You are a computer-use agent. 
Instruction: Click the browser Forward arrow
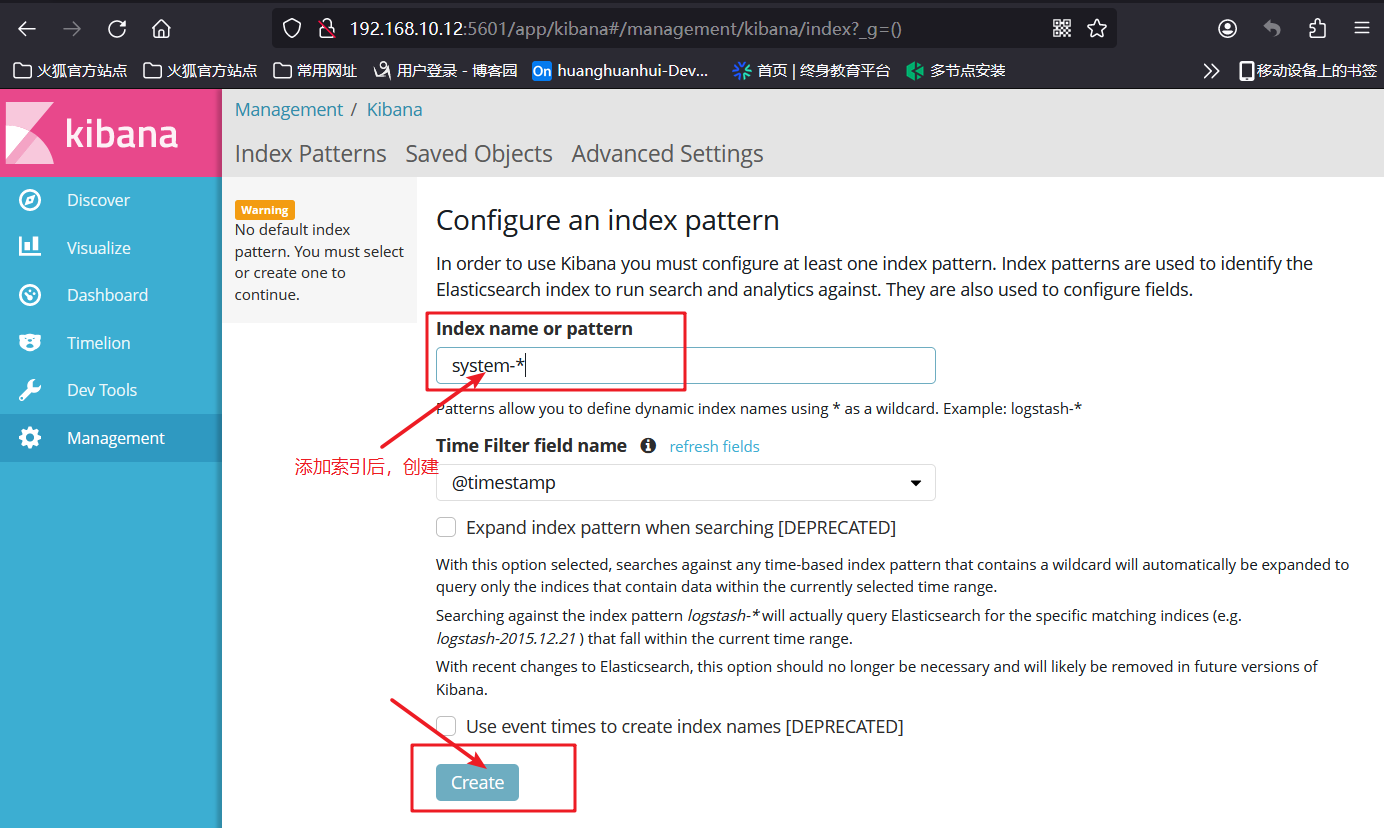[72, 29]
